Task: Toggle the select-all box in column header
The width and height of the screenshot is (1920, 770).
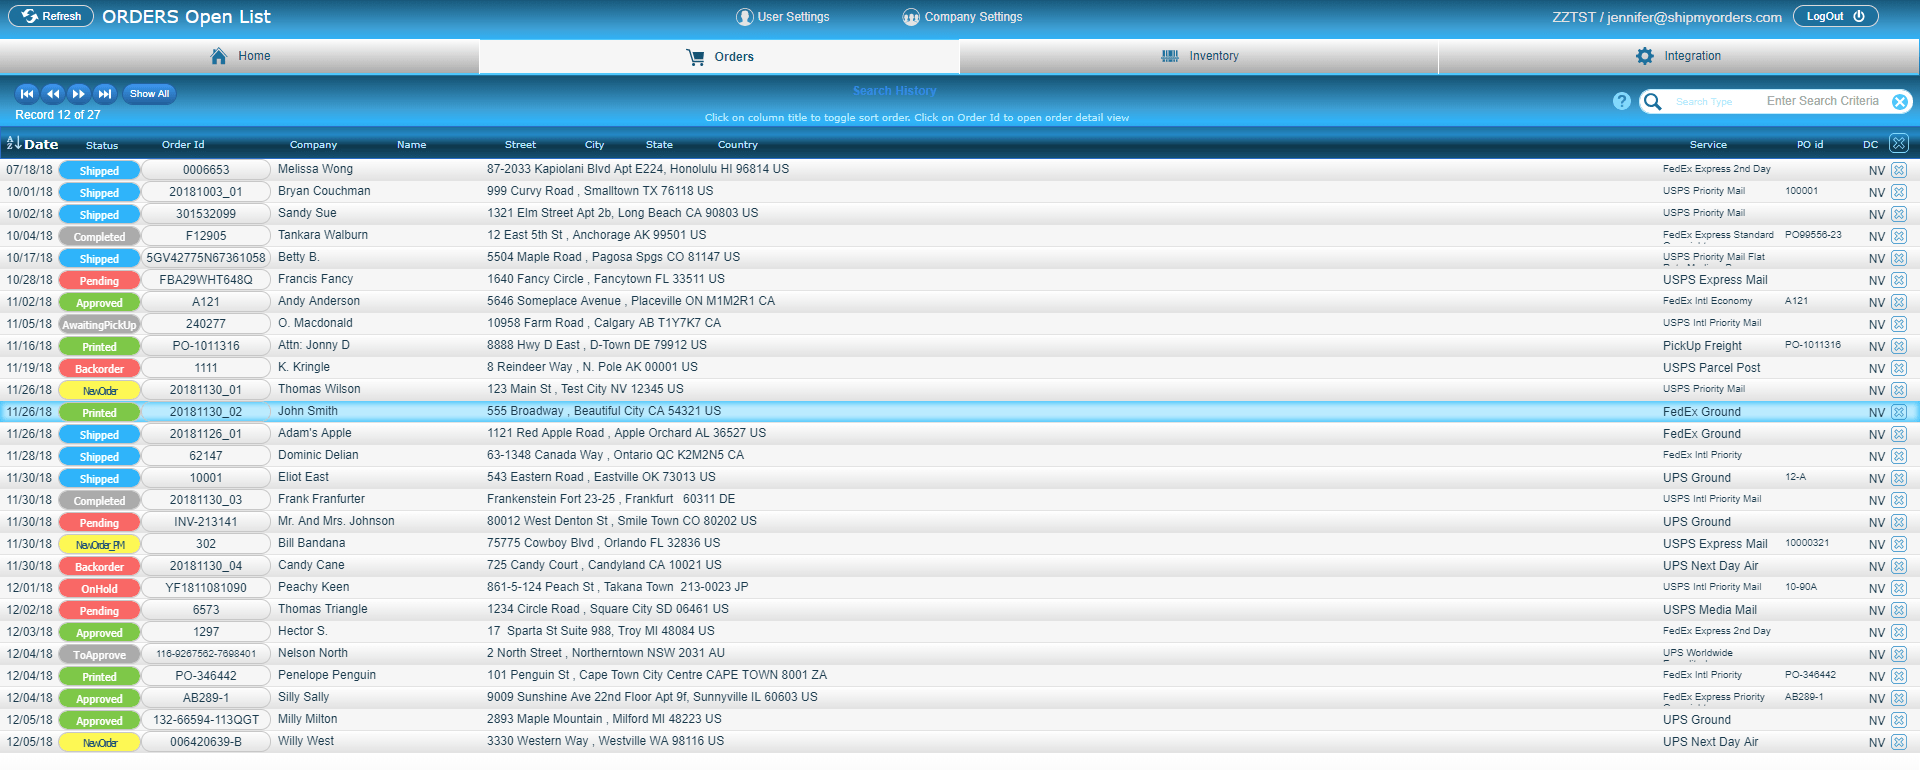Action: tap(1899, 143)
